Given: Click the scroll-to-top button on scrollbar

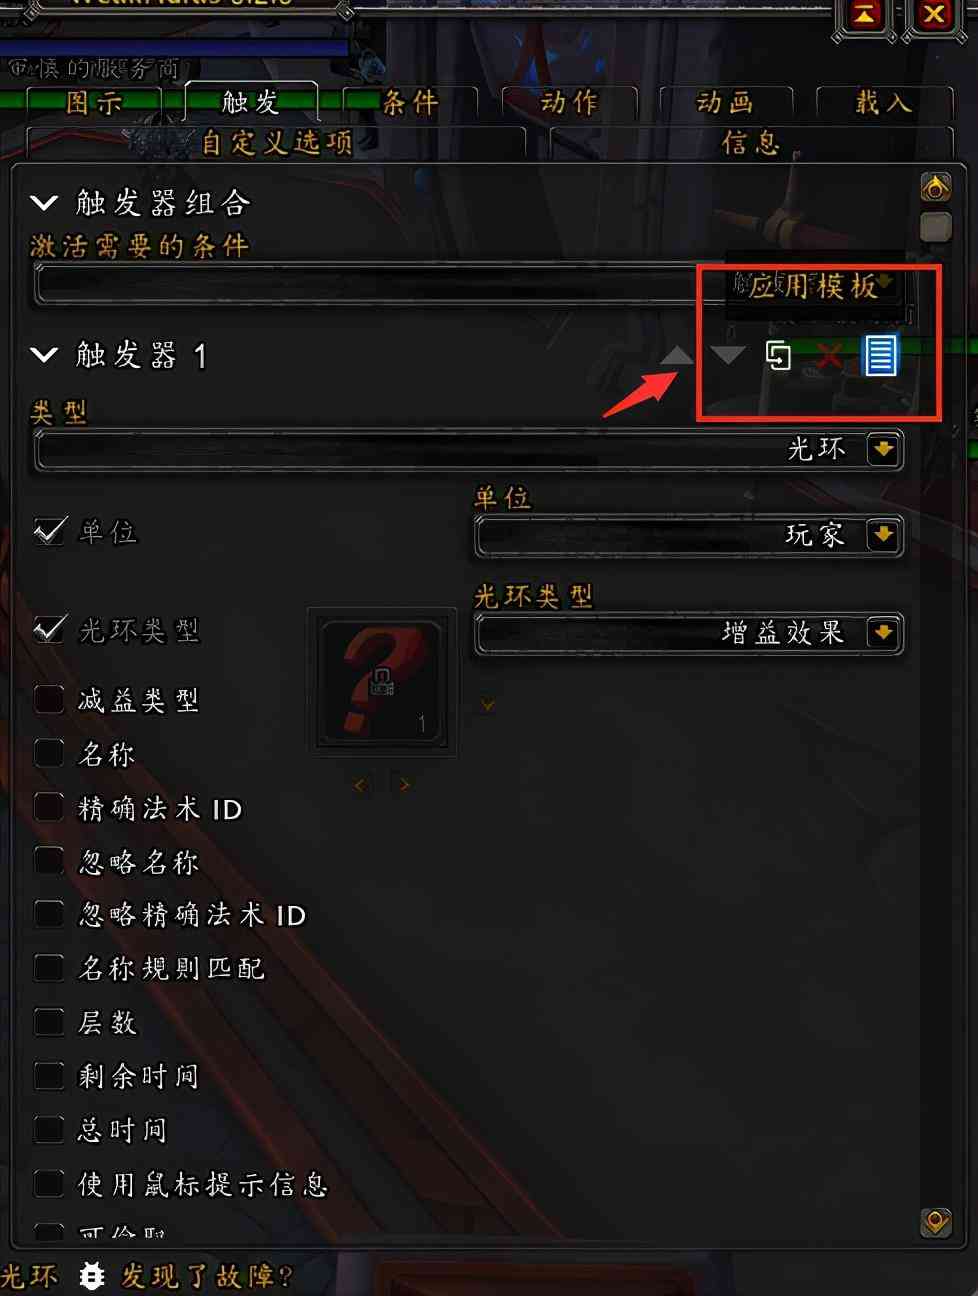Looking at the screenshot, I should click(935, 187).
